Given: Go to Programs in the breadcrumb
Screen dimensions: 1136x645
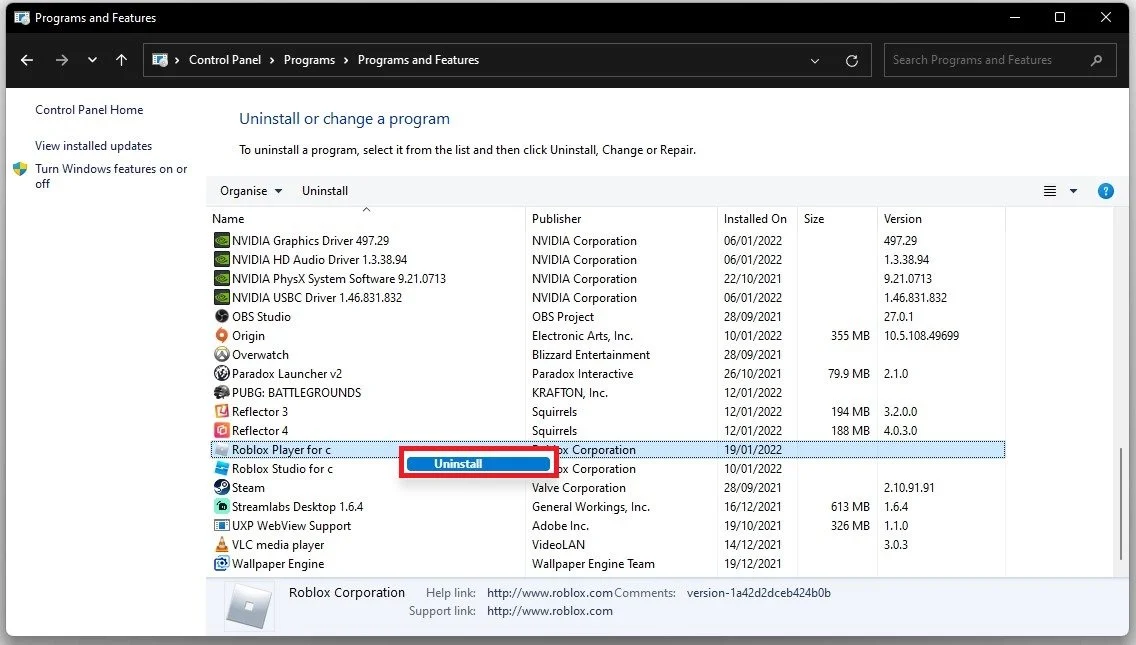Looking at the screenshot, I should pyautogui.click(x=309, y=60).
